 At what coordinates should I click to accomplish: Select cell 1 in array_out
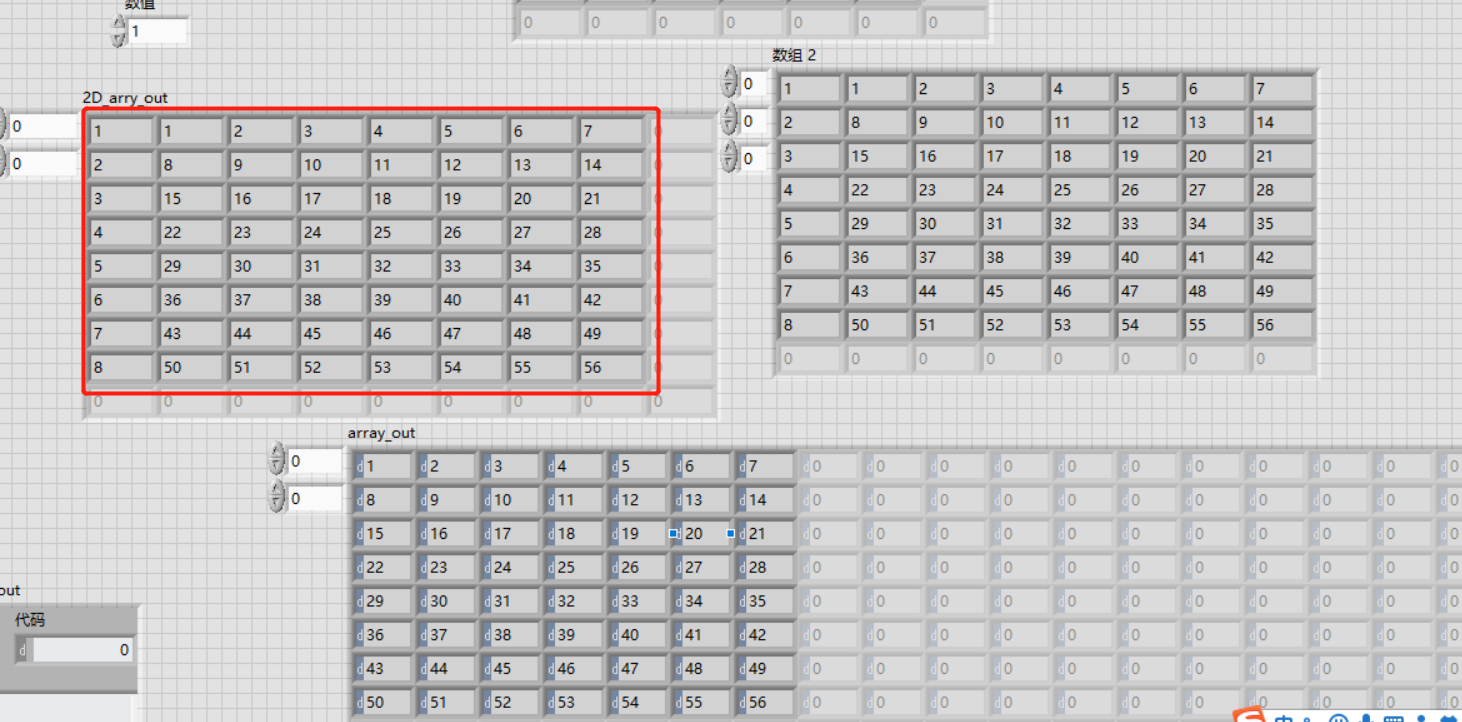pos(383,466)
